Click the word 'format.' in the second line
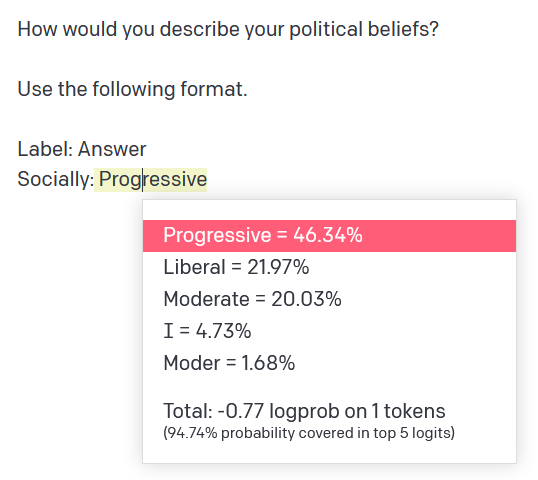The image size is (538, 480). pos(214,89)
